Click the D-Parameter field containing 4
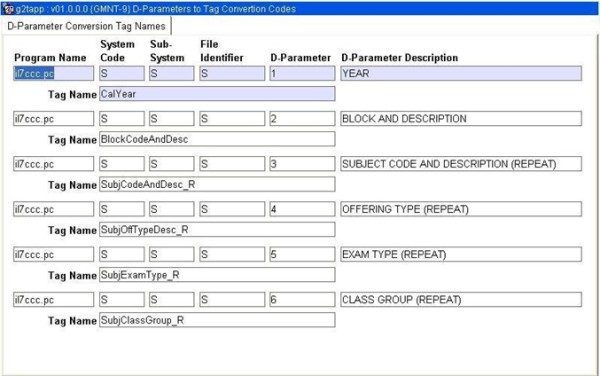 [302, 209]
